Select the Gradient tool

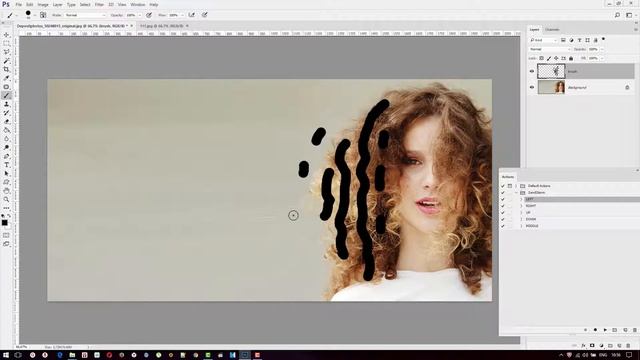[6, 130]
